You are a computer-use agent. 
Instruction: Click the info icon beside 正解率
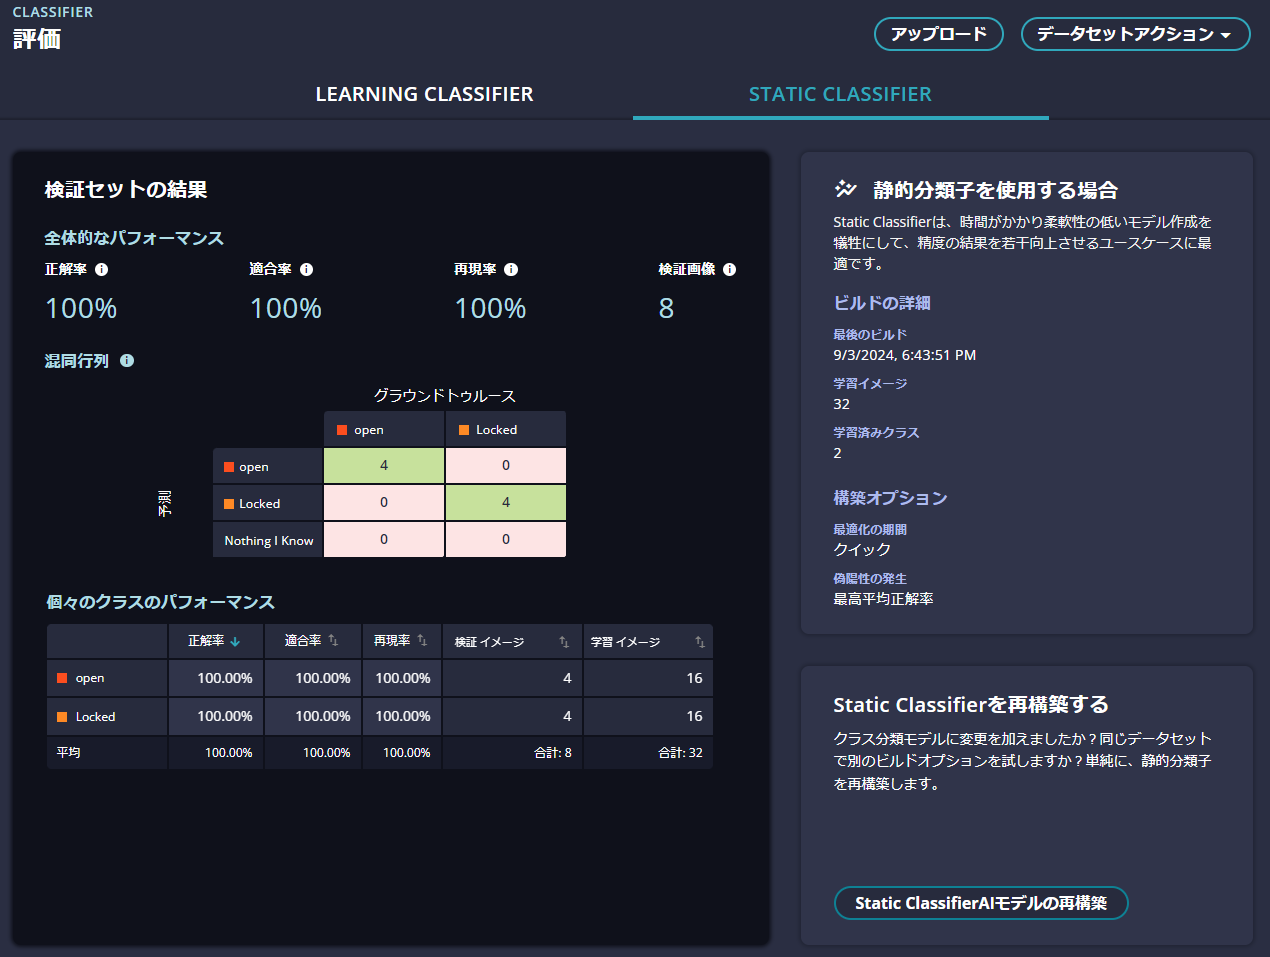tap(100, 269)
